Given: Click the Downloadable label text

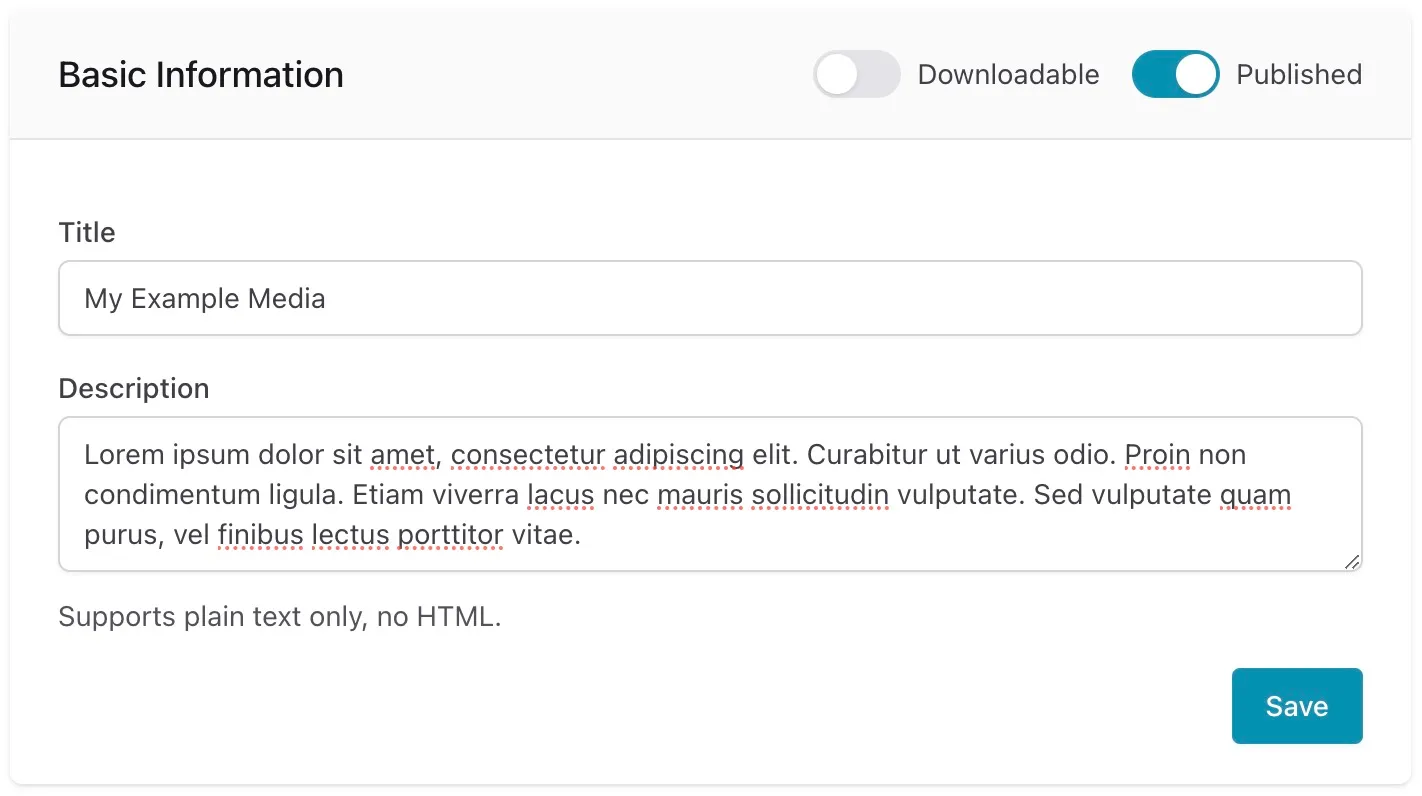Looking at the screenshot, I should [1008, 75].
